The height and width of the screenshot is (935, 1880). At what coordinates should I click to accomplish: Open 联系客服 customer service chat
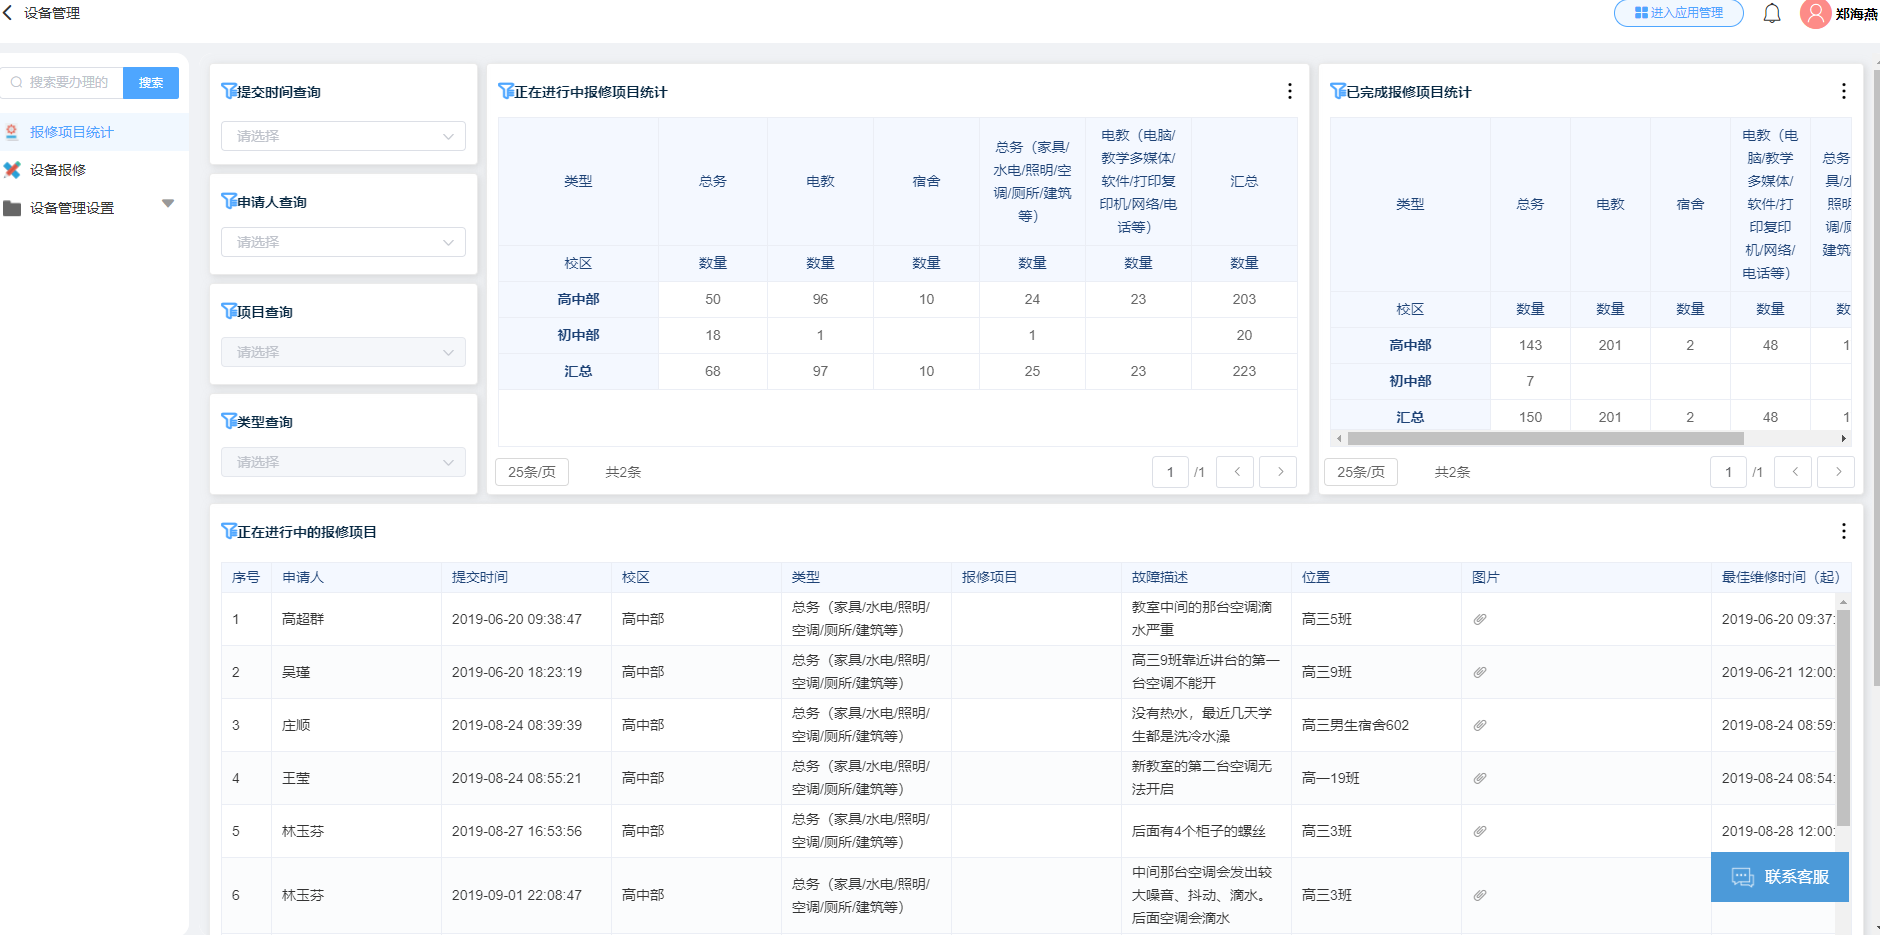coord(1779,877)
